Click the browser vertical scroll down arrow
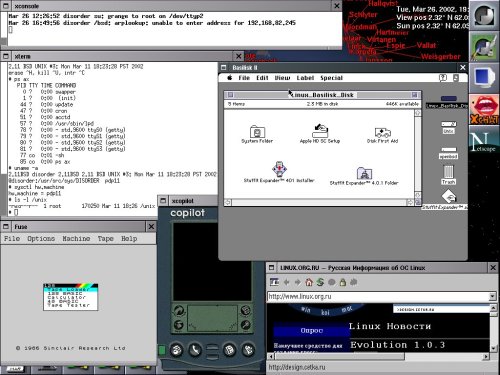 click(494, 348)
